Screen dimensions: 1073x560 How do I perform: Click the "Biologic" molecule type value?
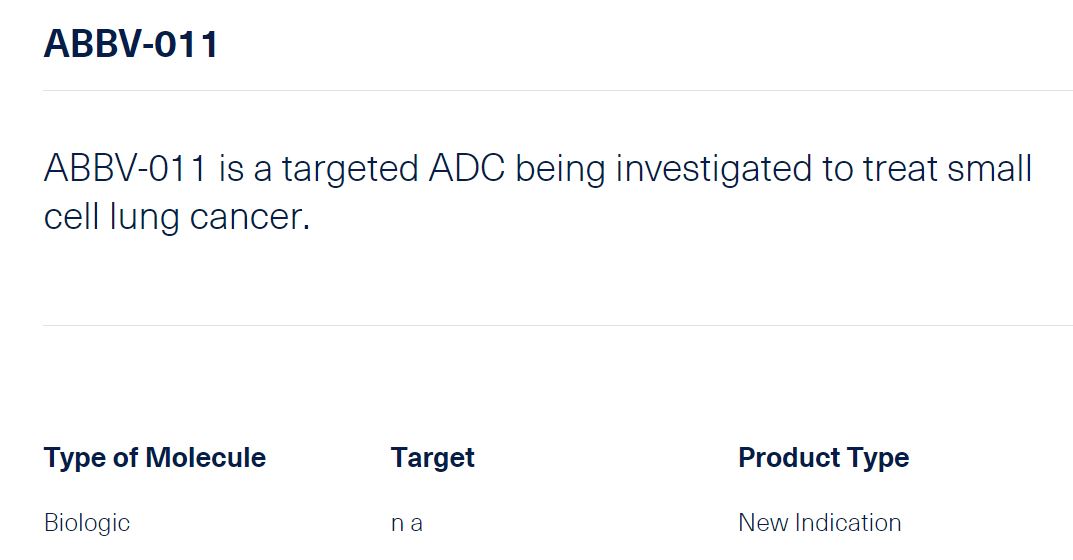pos(87,523)
